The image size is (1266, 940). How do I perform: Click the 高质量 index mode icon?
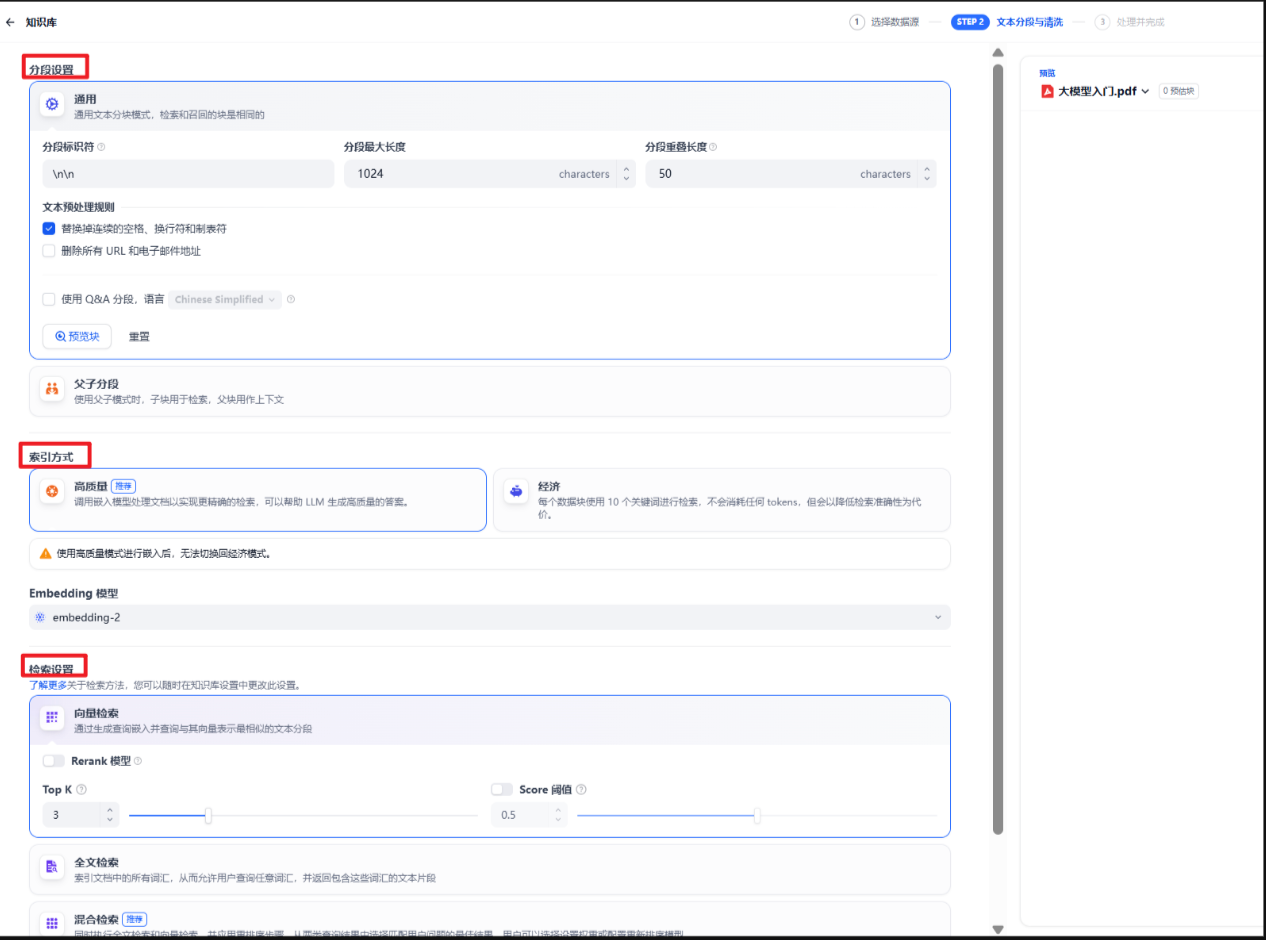pos(52,491)
